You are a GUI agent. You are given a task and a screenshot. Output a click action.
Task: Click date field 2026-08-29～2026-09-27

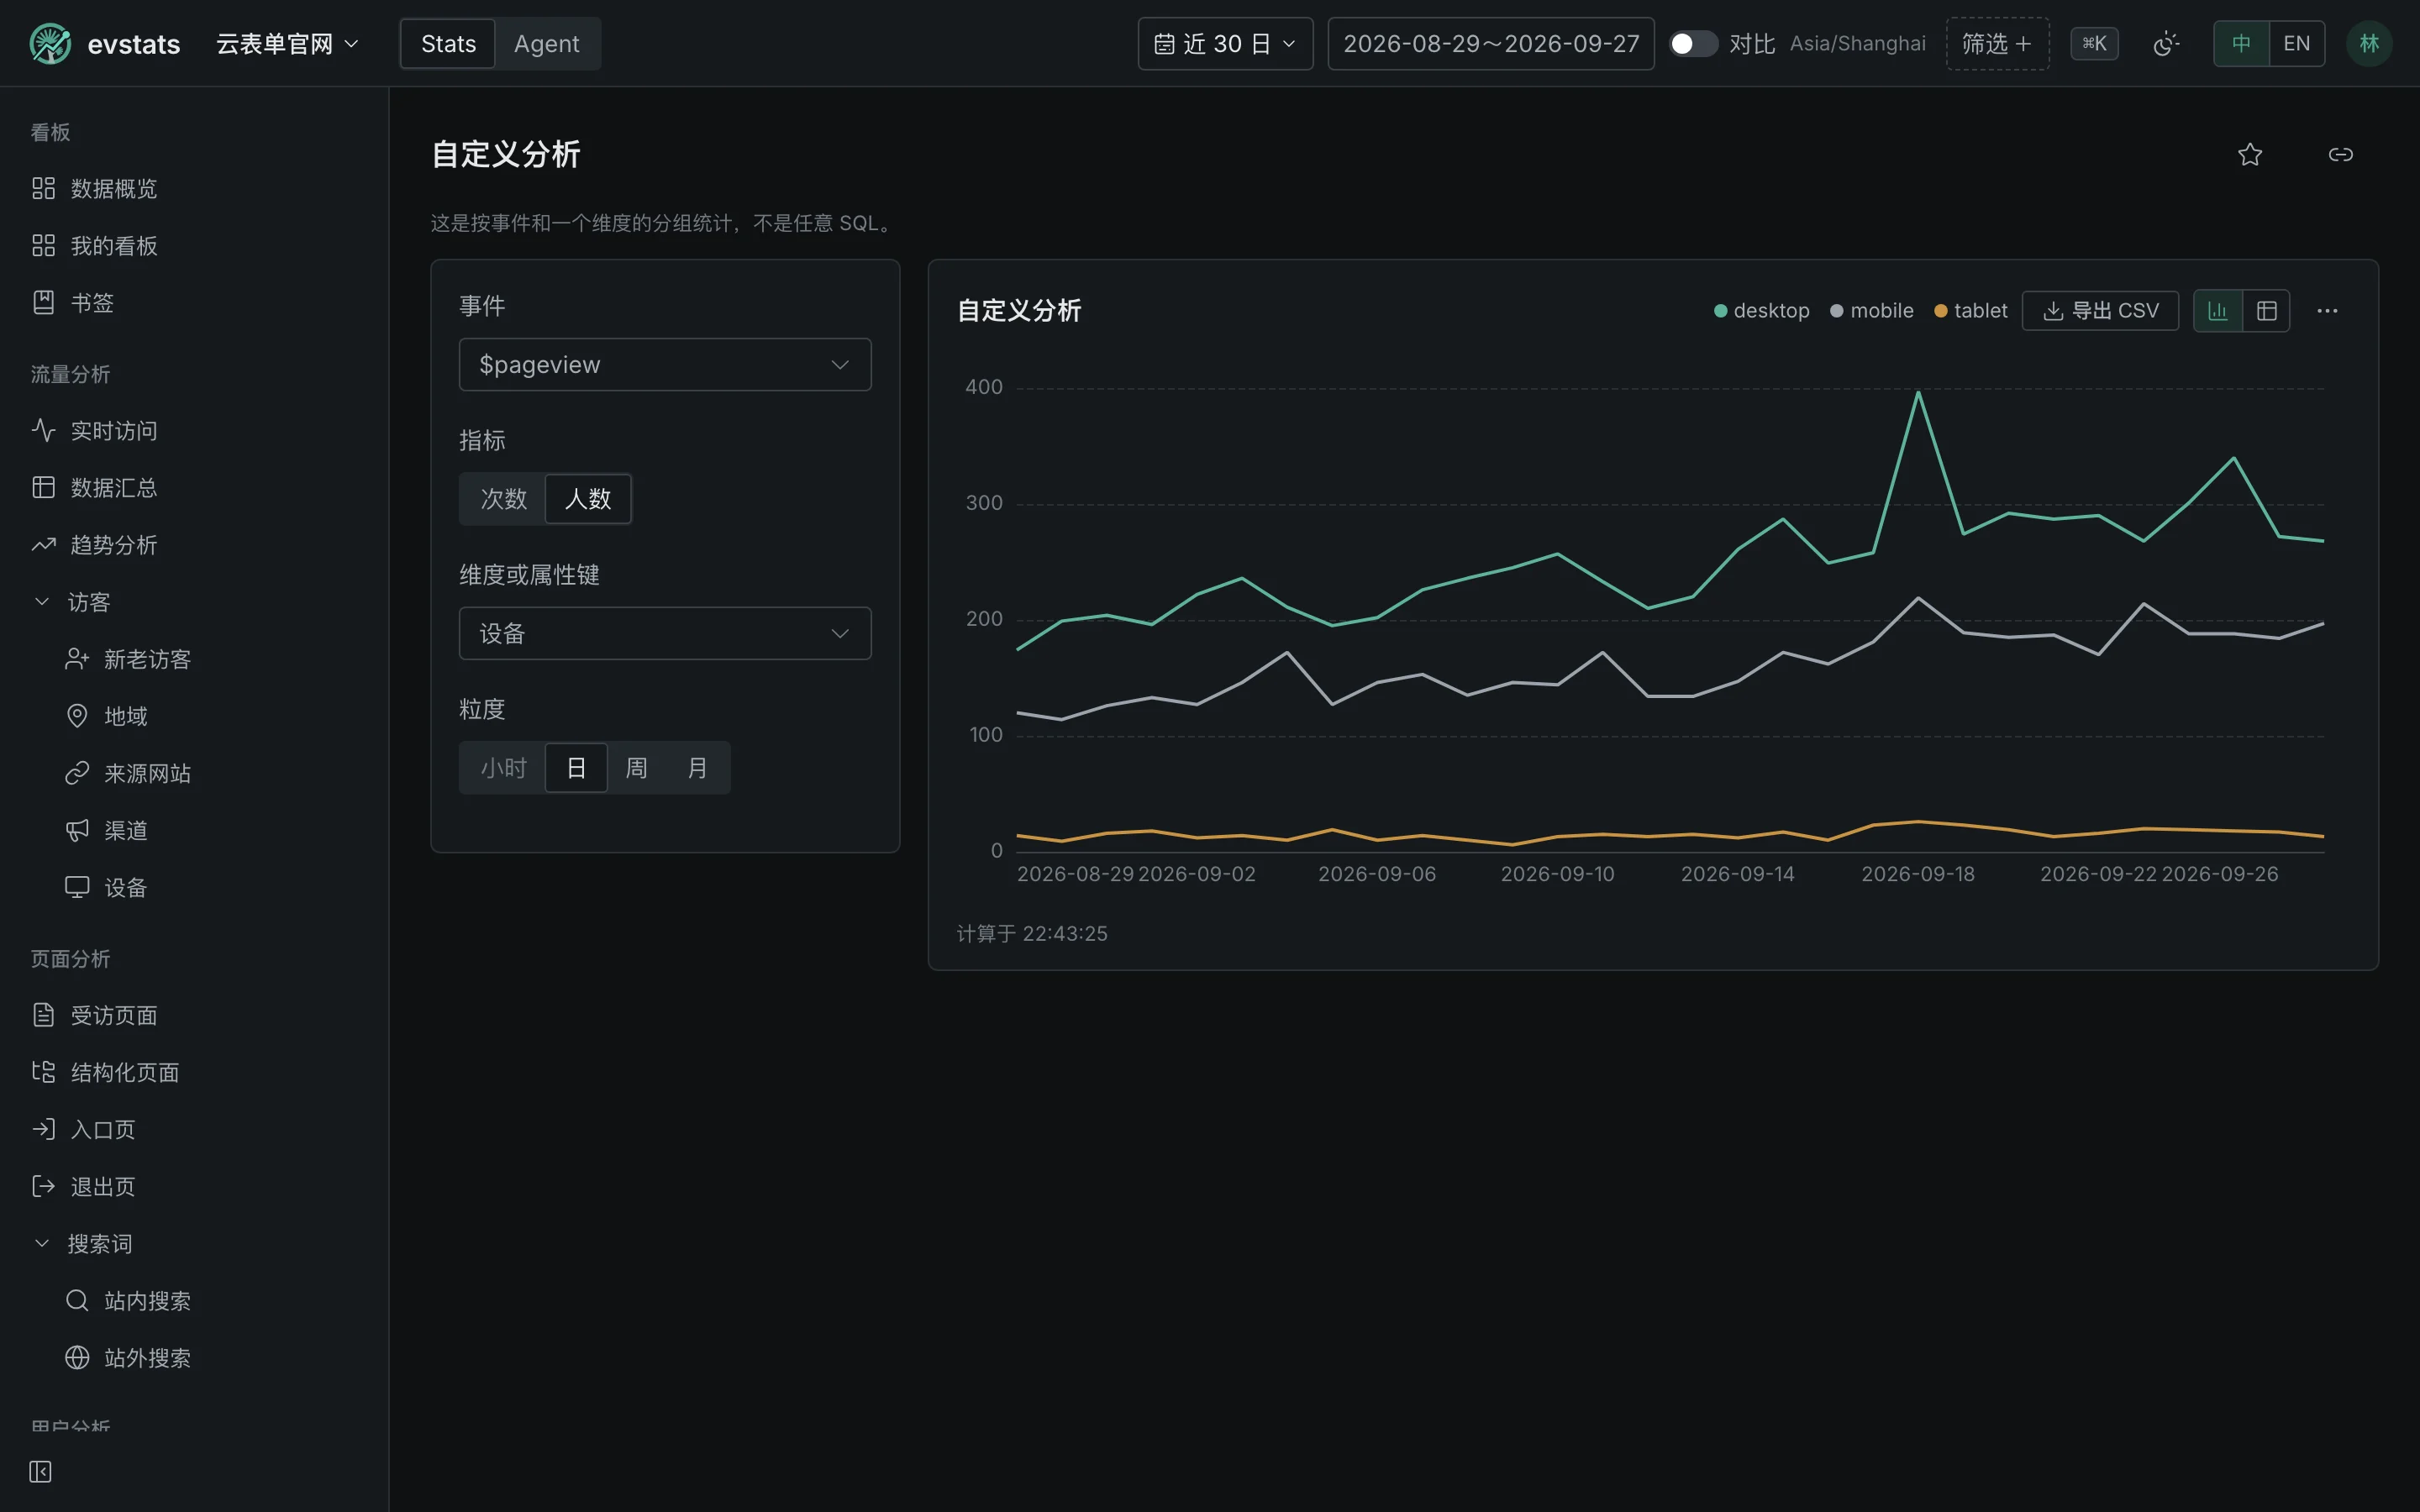[x=1491, y=43]
